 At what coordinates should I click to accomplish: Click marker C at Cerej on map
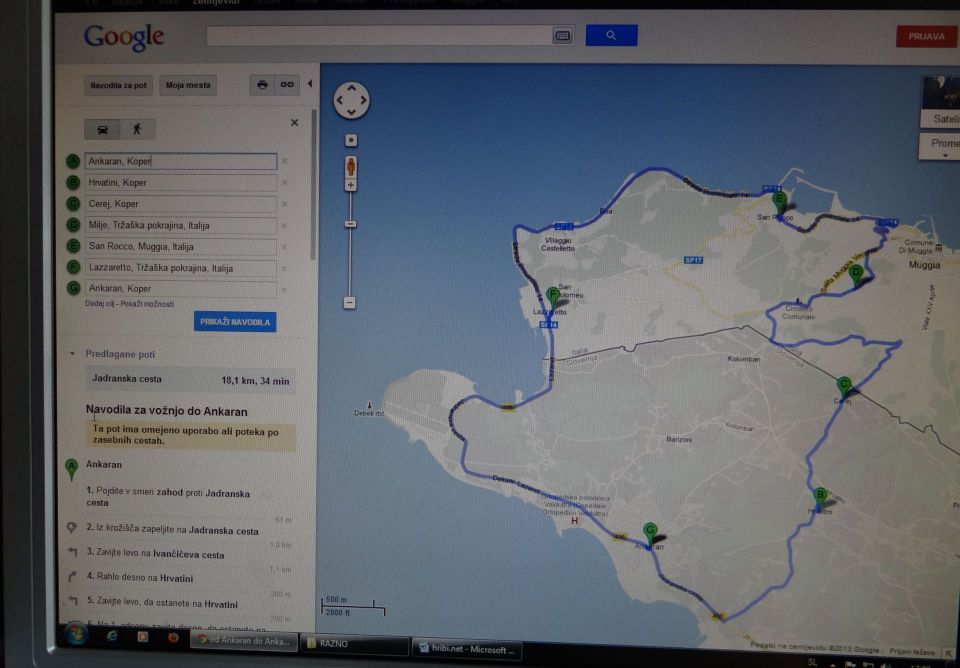(844, 388)
